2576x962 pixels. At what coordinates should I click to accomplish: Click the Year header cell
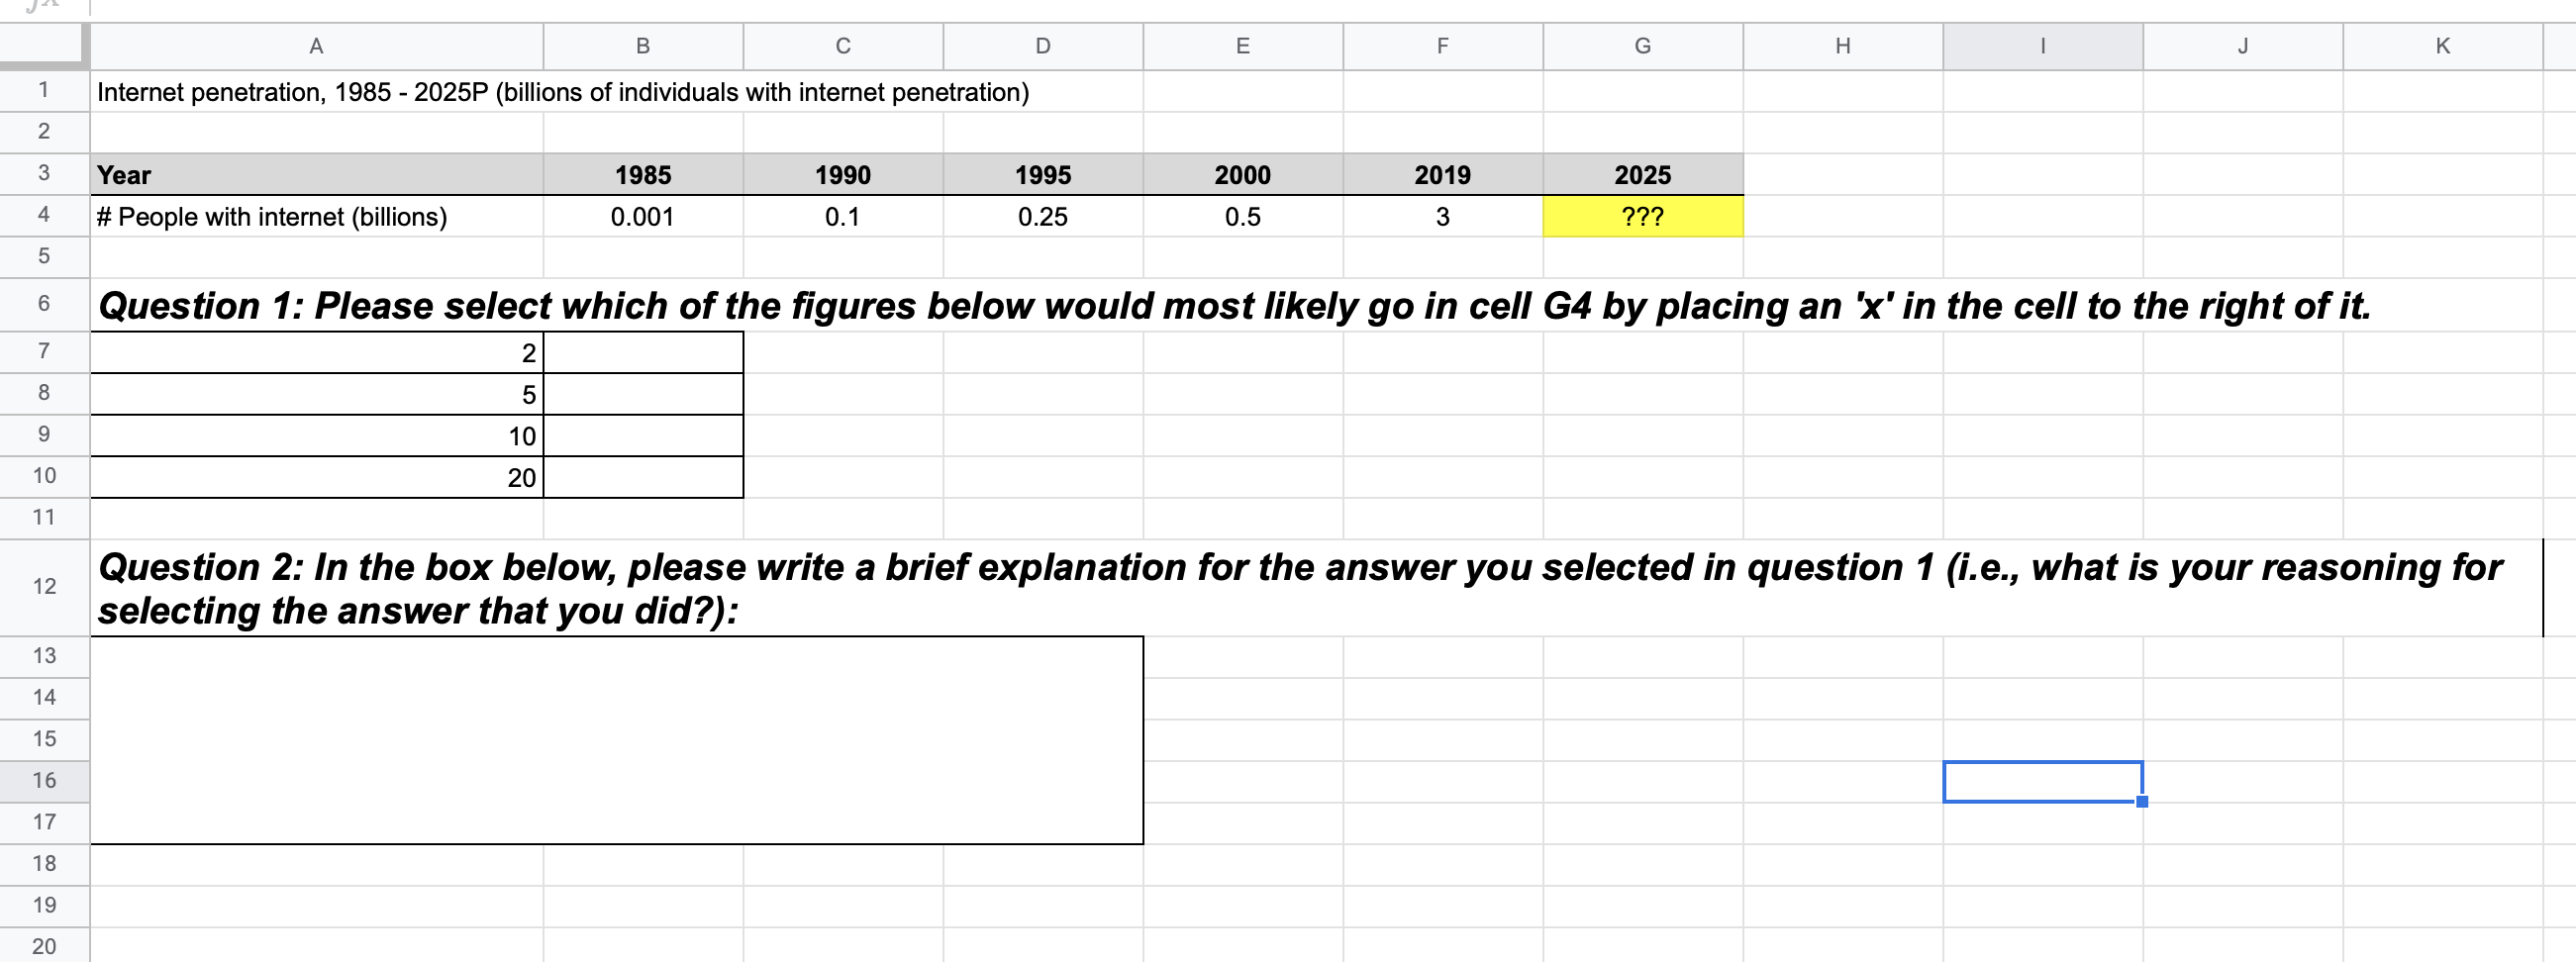316,174
